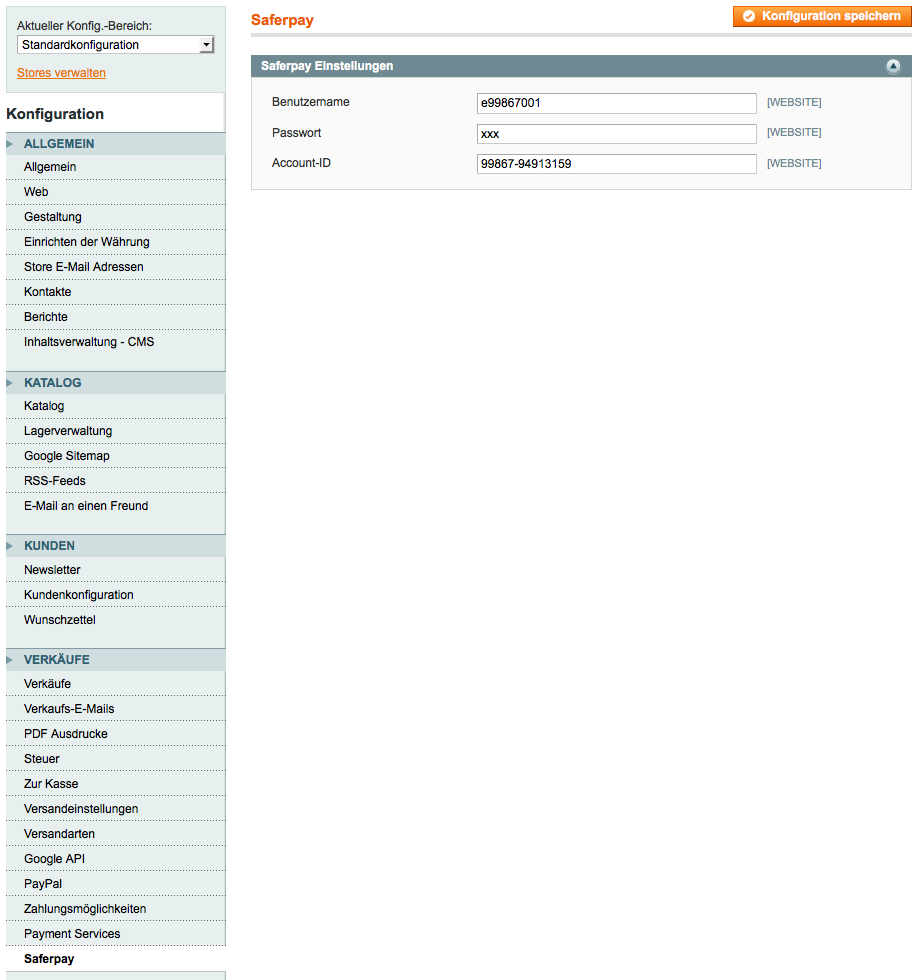Click into the Benutzername input field
Screen dimensions: 915x980
pos(616,103)
